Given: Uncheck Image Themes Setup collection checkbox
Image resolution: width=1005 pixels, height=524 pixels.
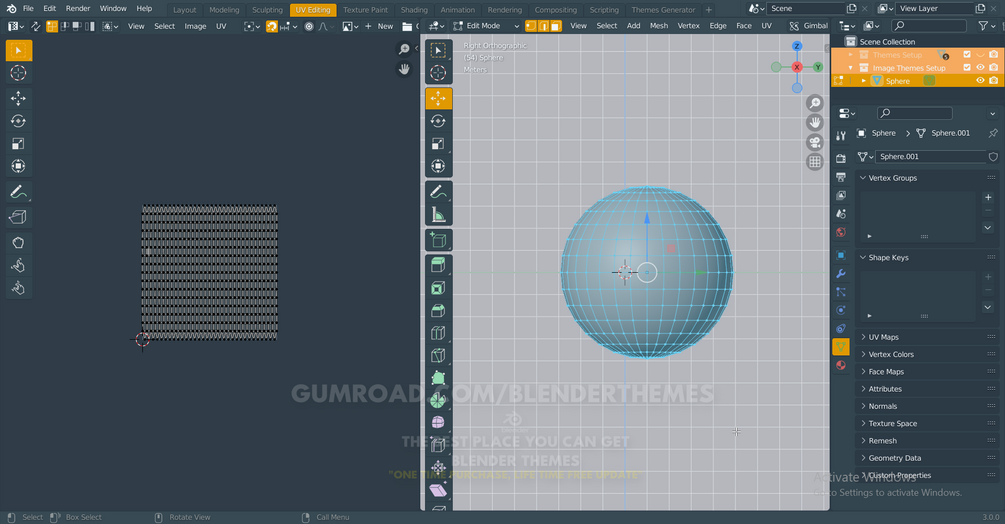Looking at the screenshot, I should click(x=967, y=67).
